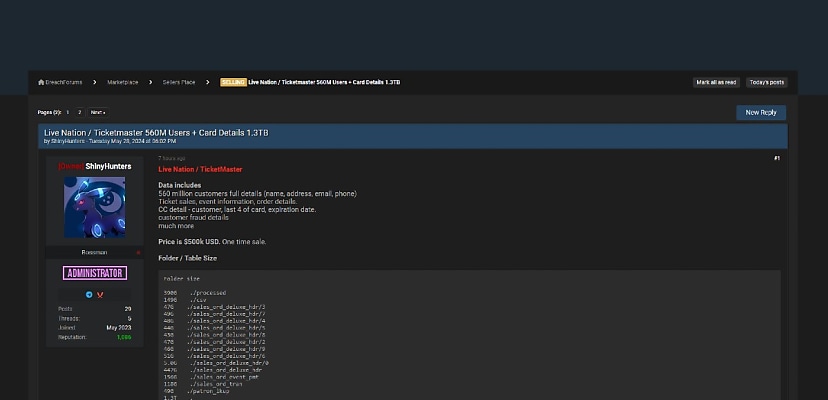
Task: Click the 'much more' line in post
Action: [176, 226]
